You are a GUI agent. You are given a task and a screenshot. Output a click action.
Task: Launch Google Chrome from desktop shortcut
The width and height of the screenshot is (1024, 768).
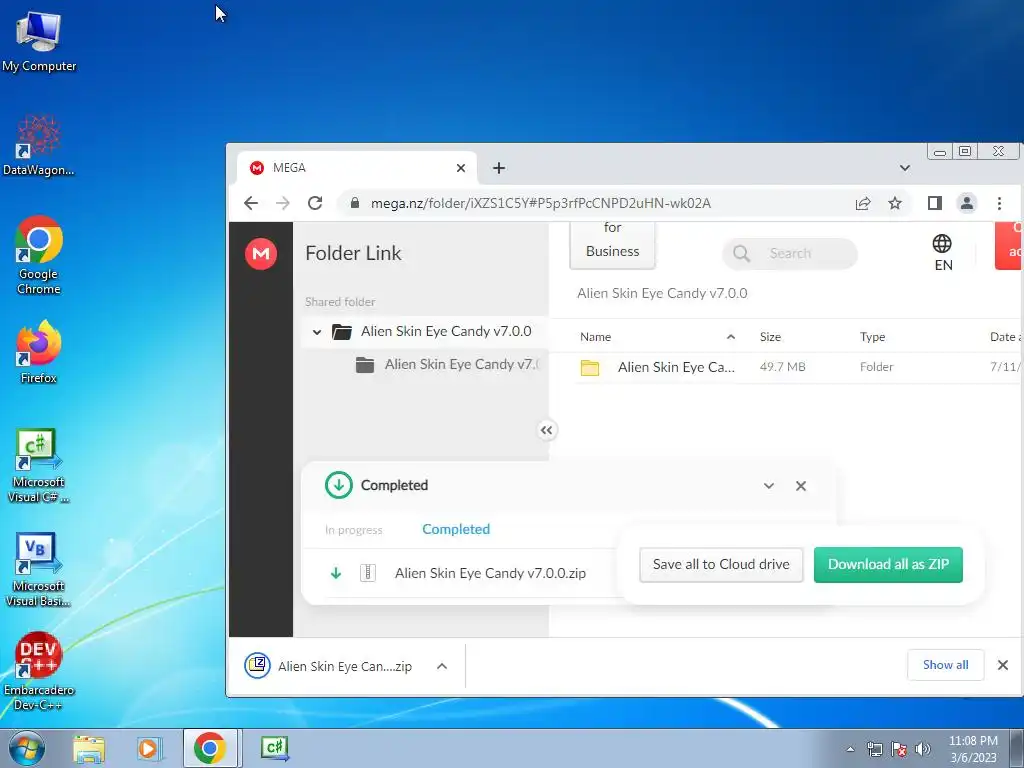(39, 255)
